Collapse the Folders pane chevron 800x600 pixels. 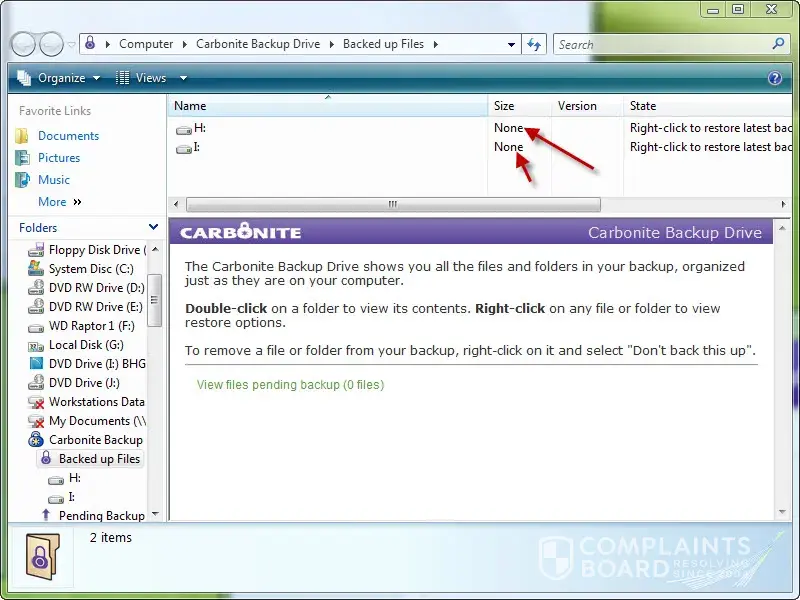coord(153,227)
